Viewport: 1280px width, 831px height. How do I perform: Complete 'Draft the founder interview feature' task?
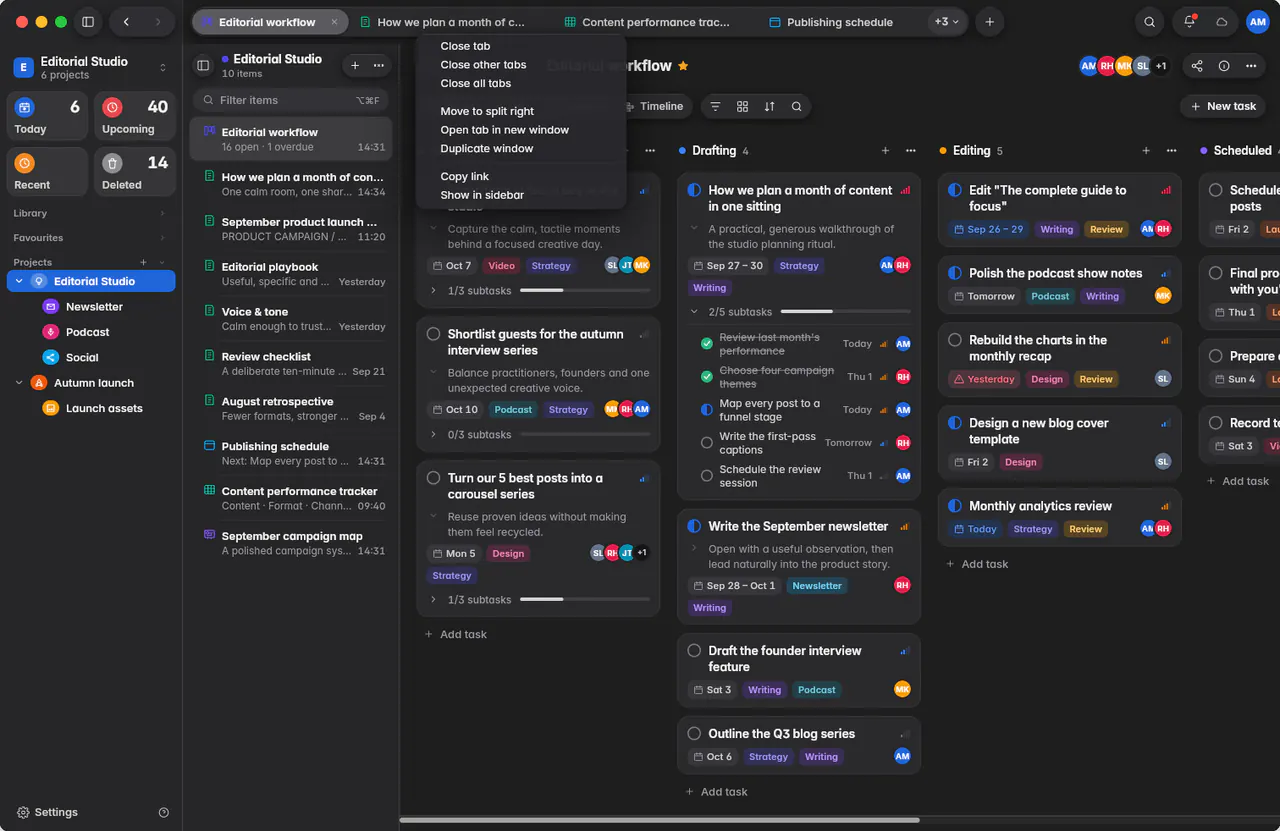pyautogui.click(x=694, y=651)
